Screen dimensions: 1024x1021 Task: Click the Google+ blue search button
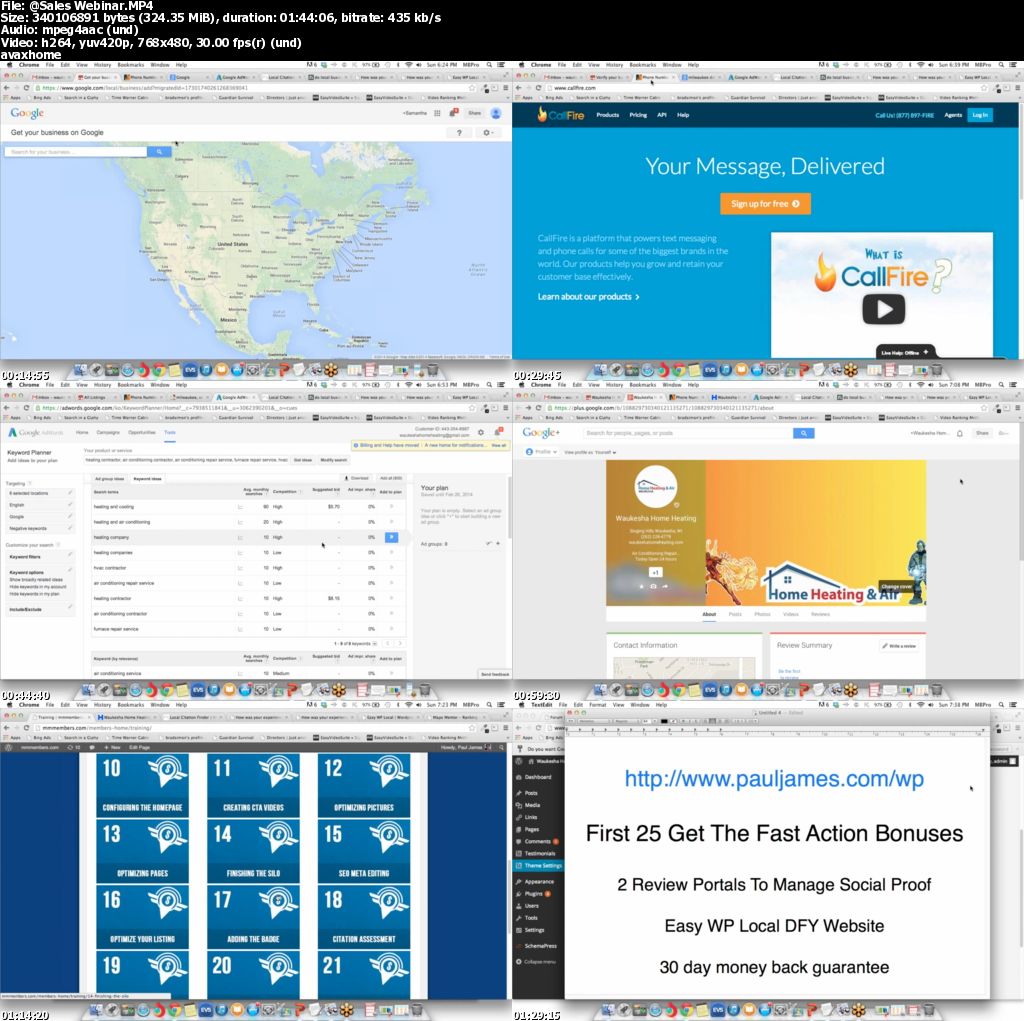[803, 433]
